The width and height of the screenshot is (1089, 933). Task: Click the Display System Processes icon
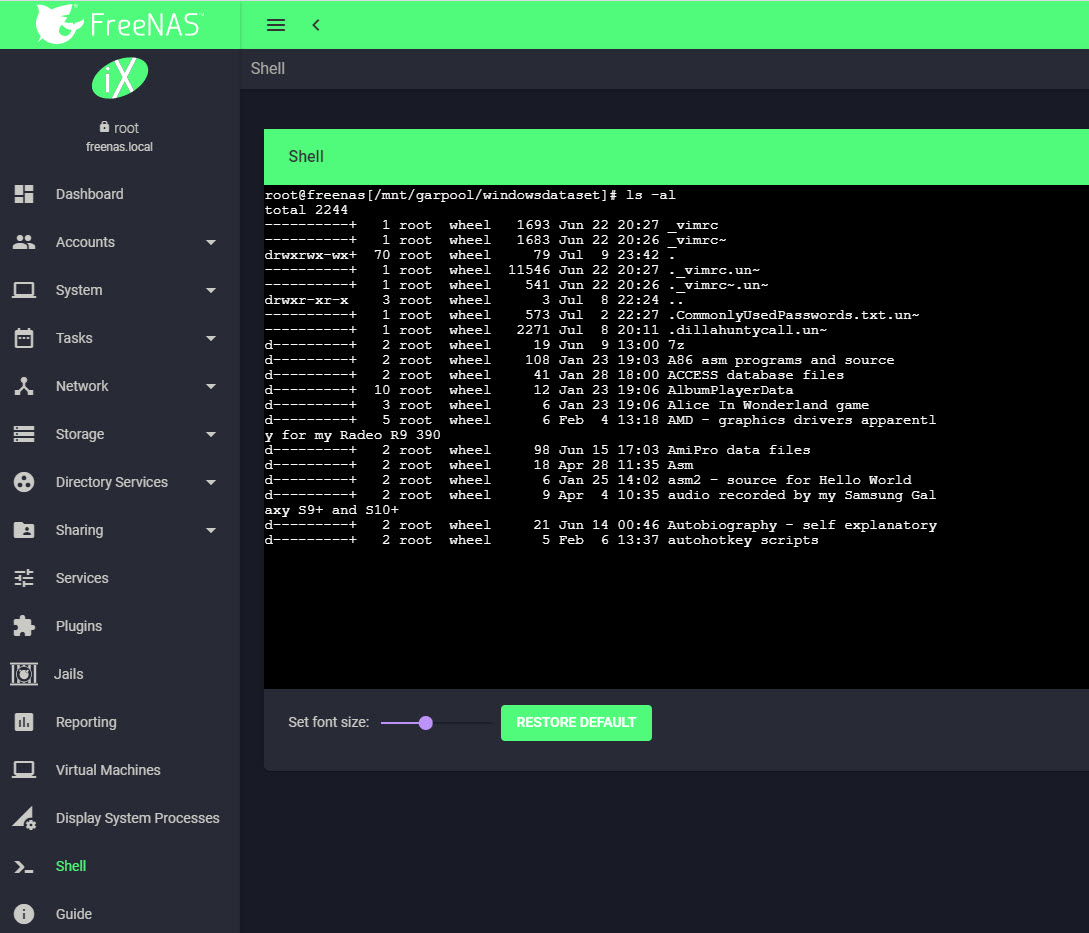tap(24, 818)
